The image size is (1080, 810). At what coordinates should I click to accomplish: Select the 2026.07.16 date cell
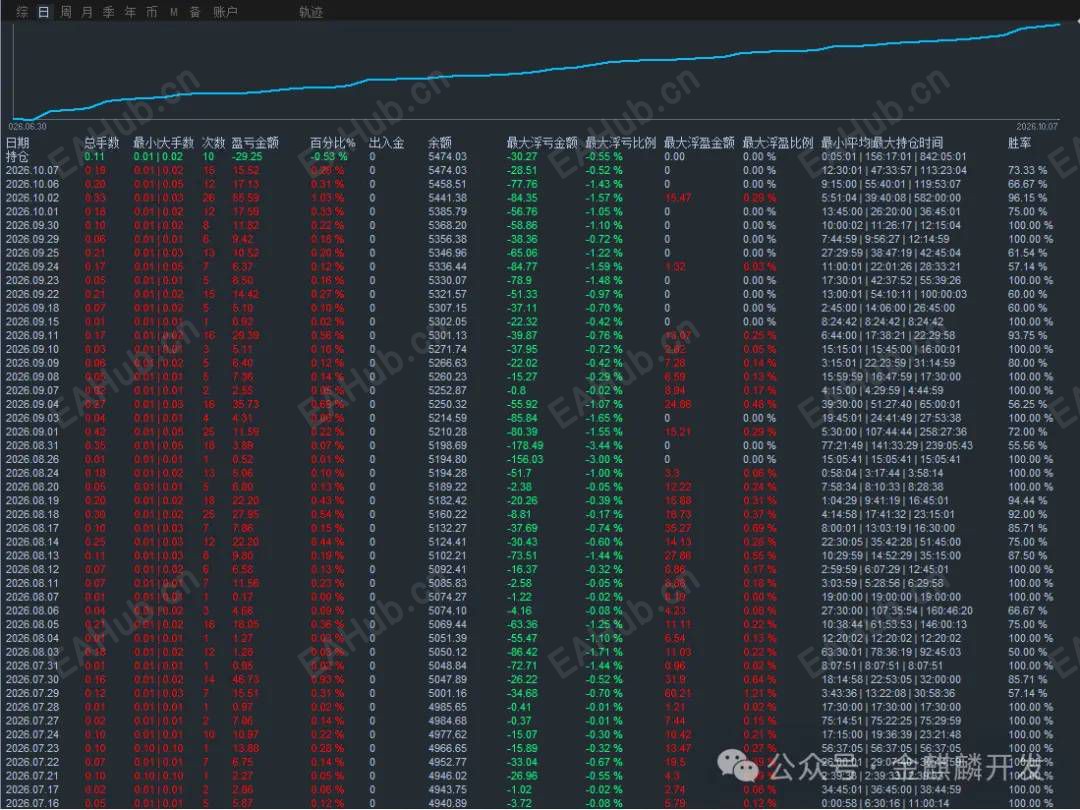[x=32, y=803]
